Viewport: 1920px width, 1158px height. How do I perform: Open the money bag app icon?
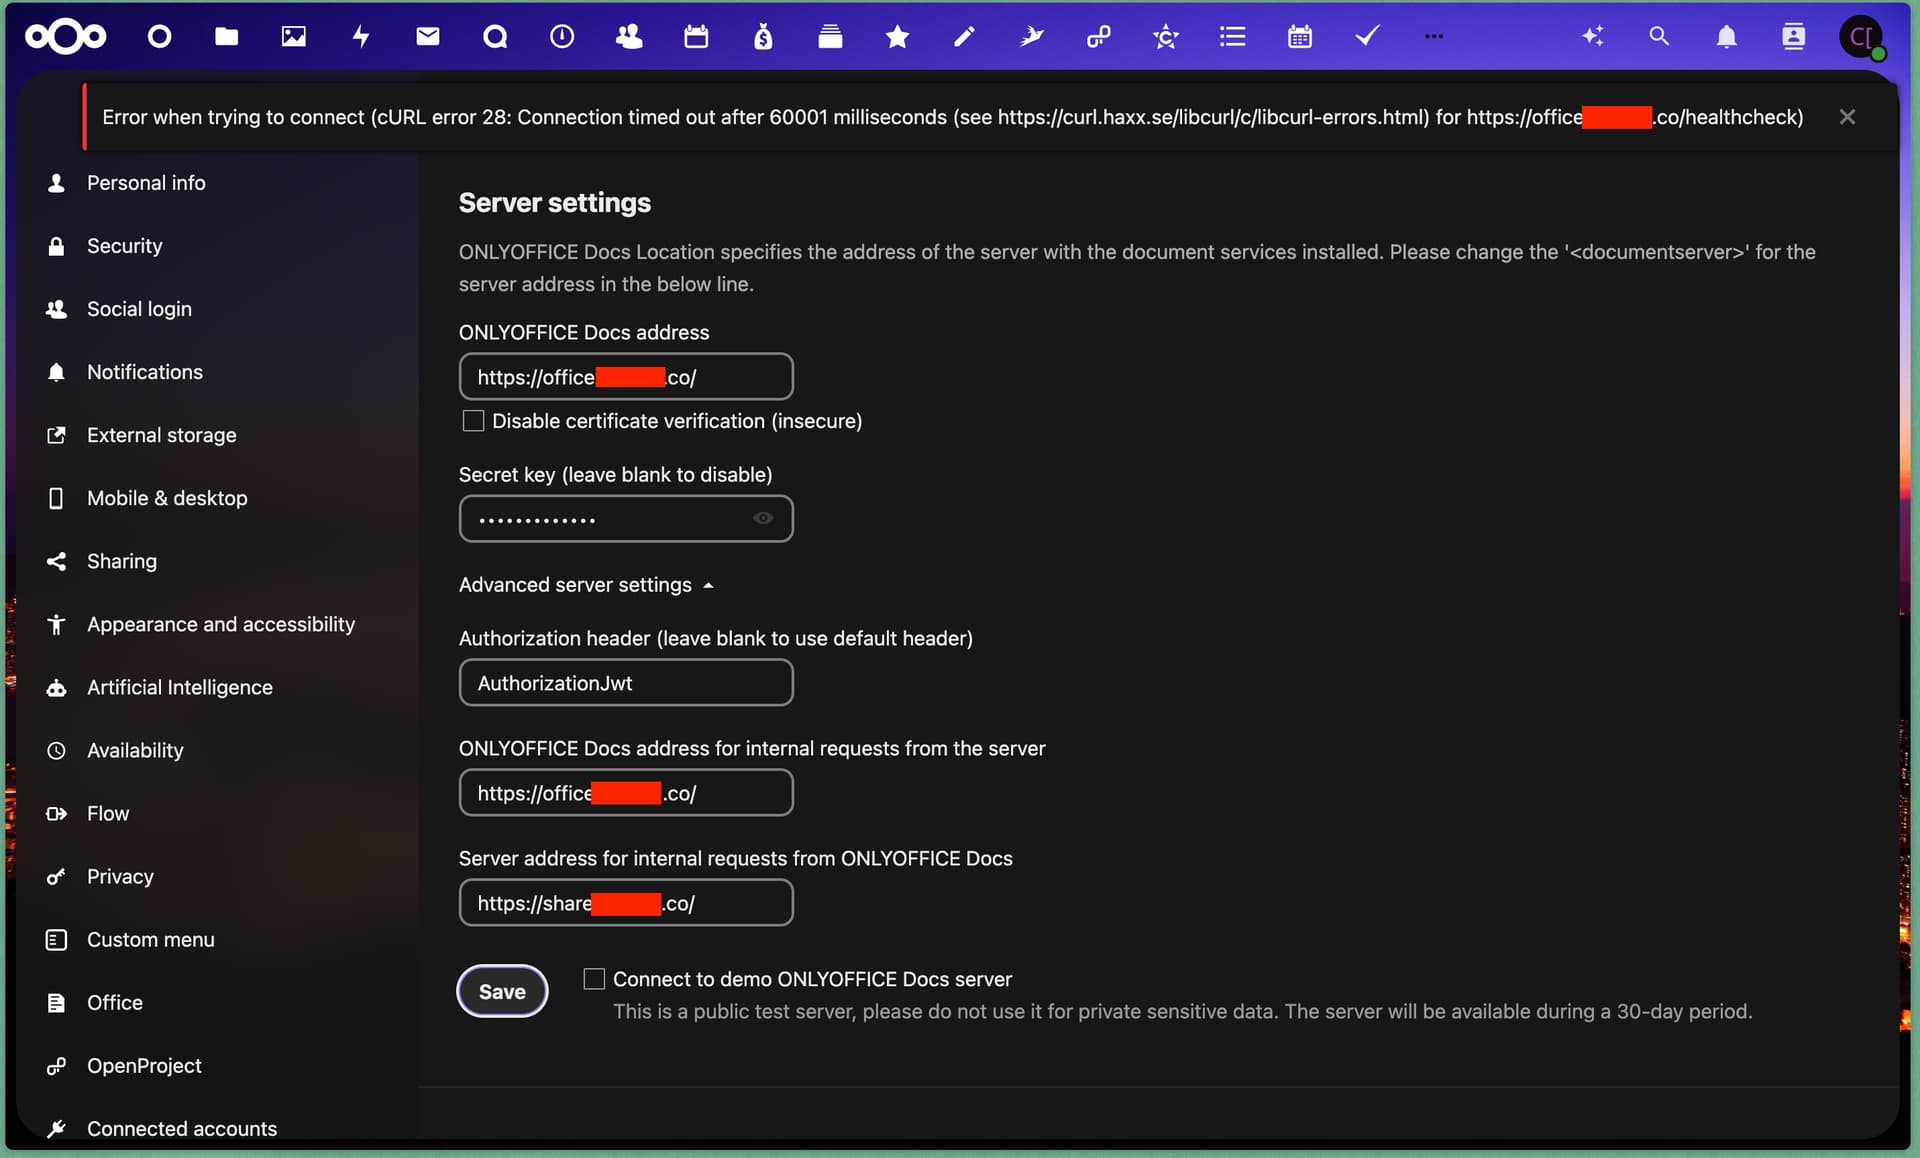point(763,37)
